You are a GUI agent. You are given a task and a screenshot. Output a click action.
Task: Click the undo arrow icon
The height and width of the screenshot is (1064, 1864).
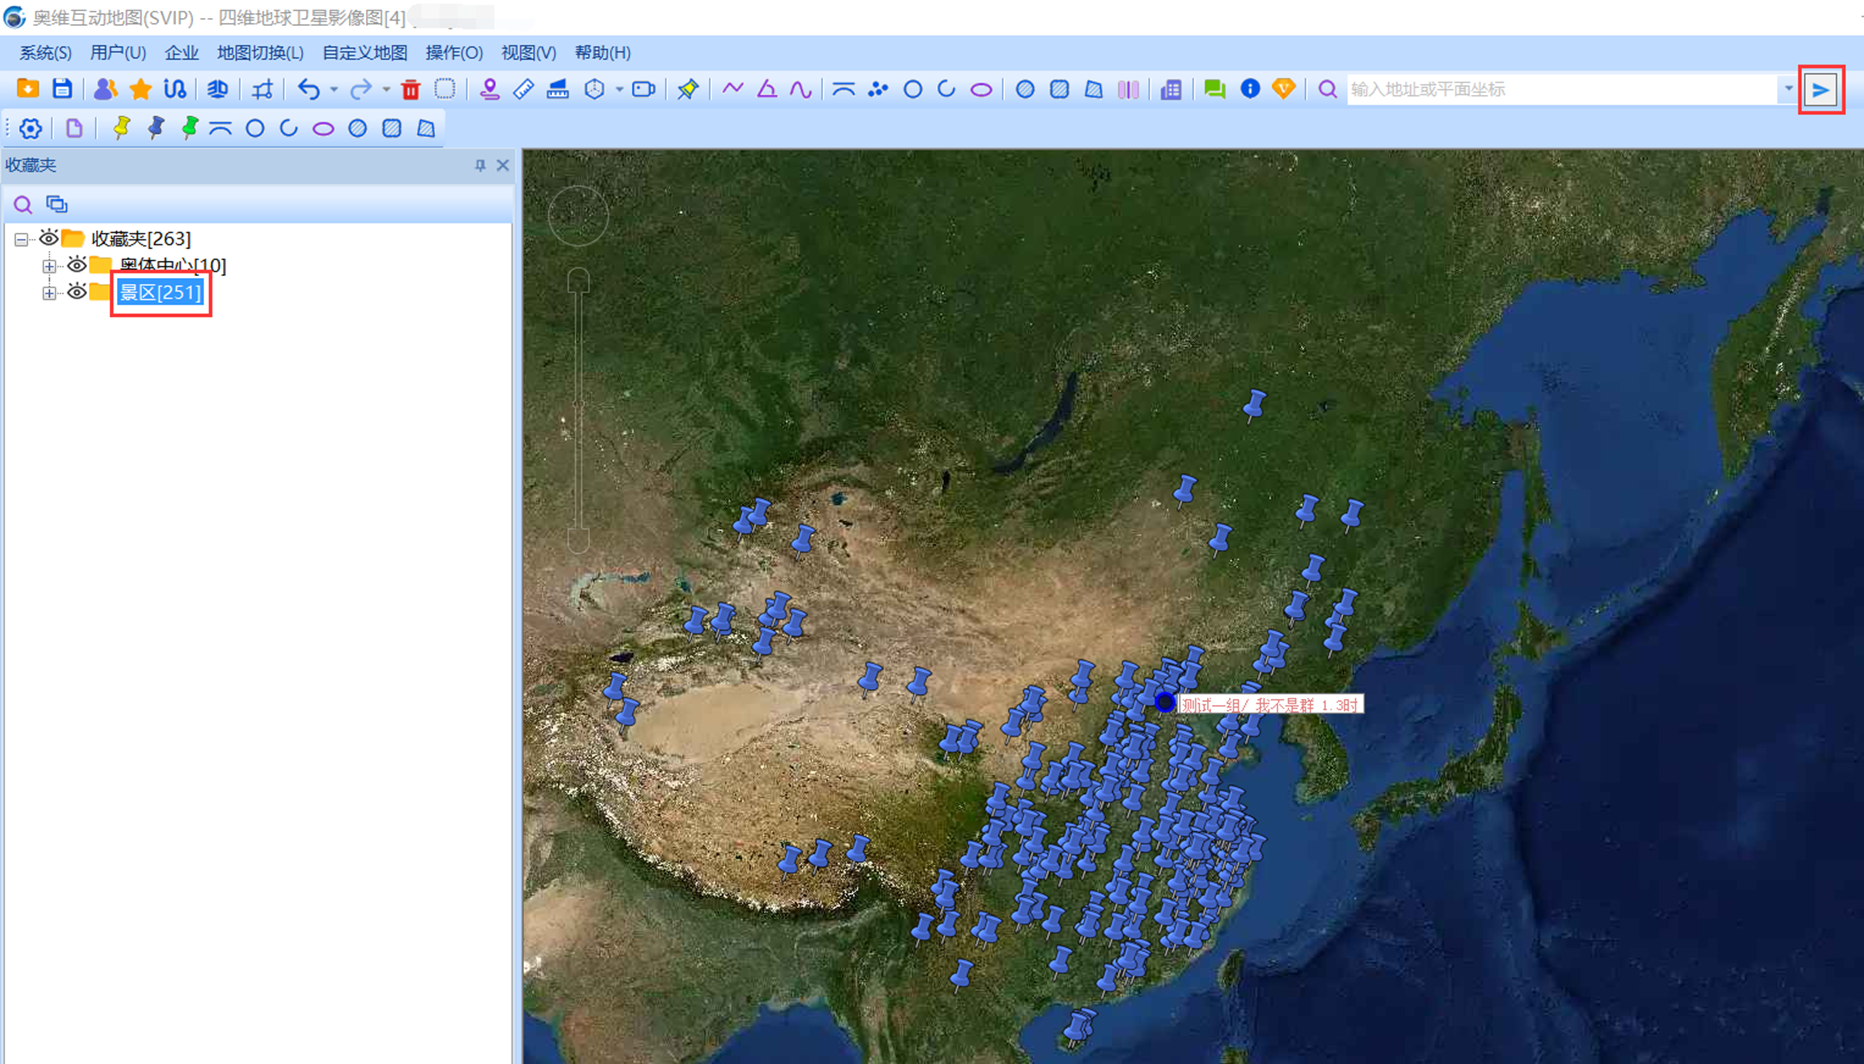(308, 89)
